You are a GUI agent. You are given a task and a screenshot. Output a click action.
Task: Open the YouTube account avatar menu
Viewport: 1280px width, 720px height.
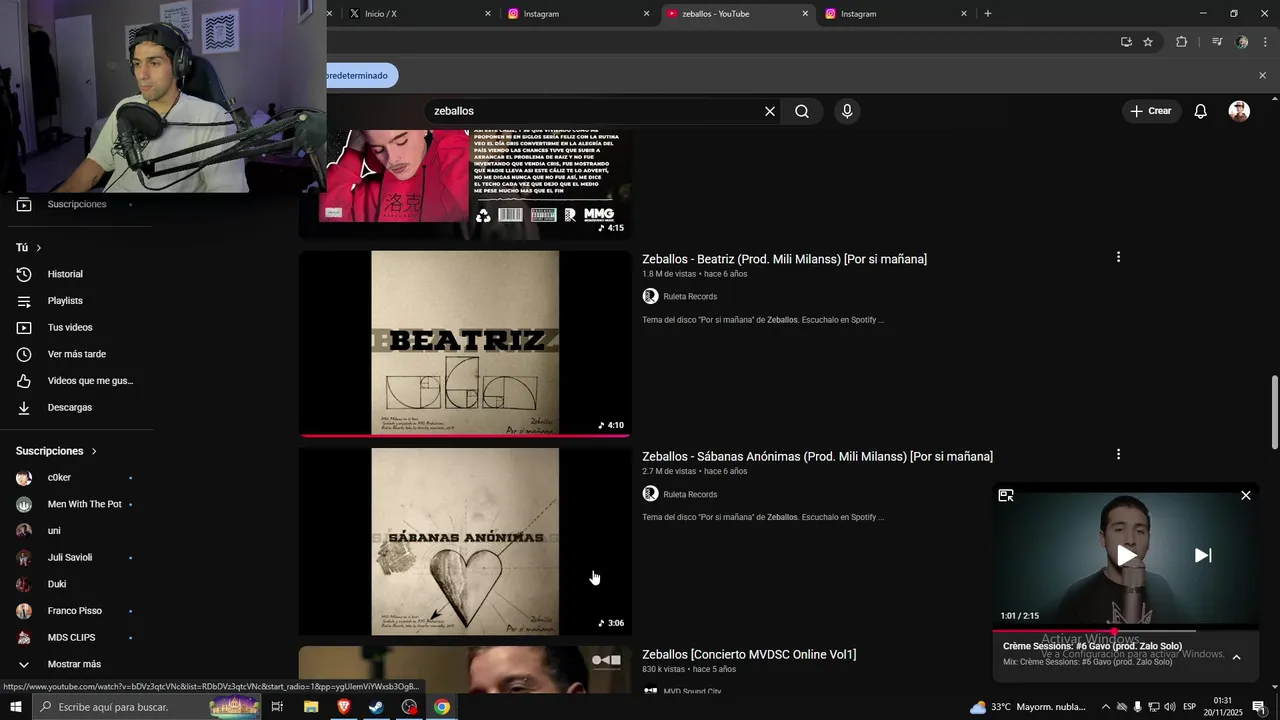pos(1239,111)
